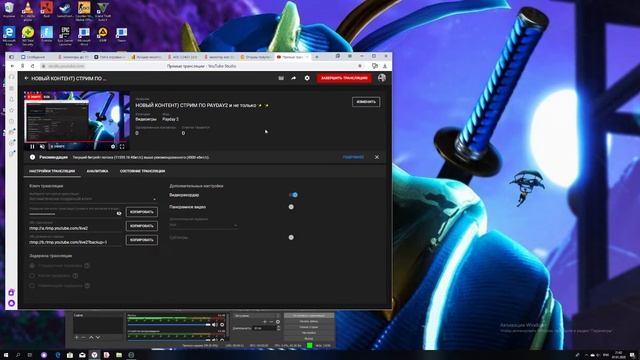This screenshot has width=640, height=360.
Task: Open Windows Start menu
Action: tap(6, 355)
